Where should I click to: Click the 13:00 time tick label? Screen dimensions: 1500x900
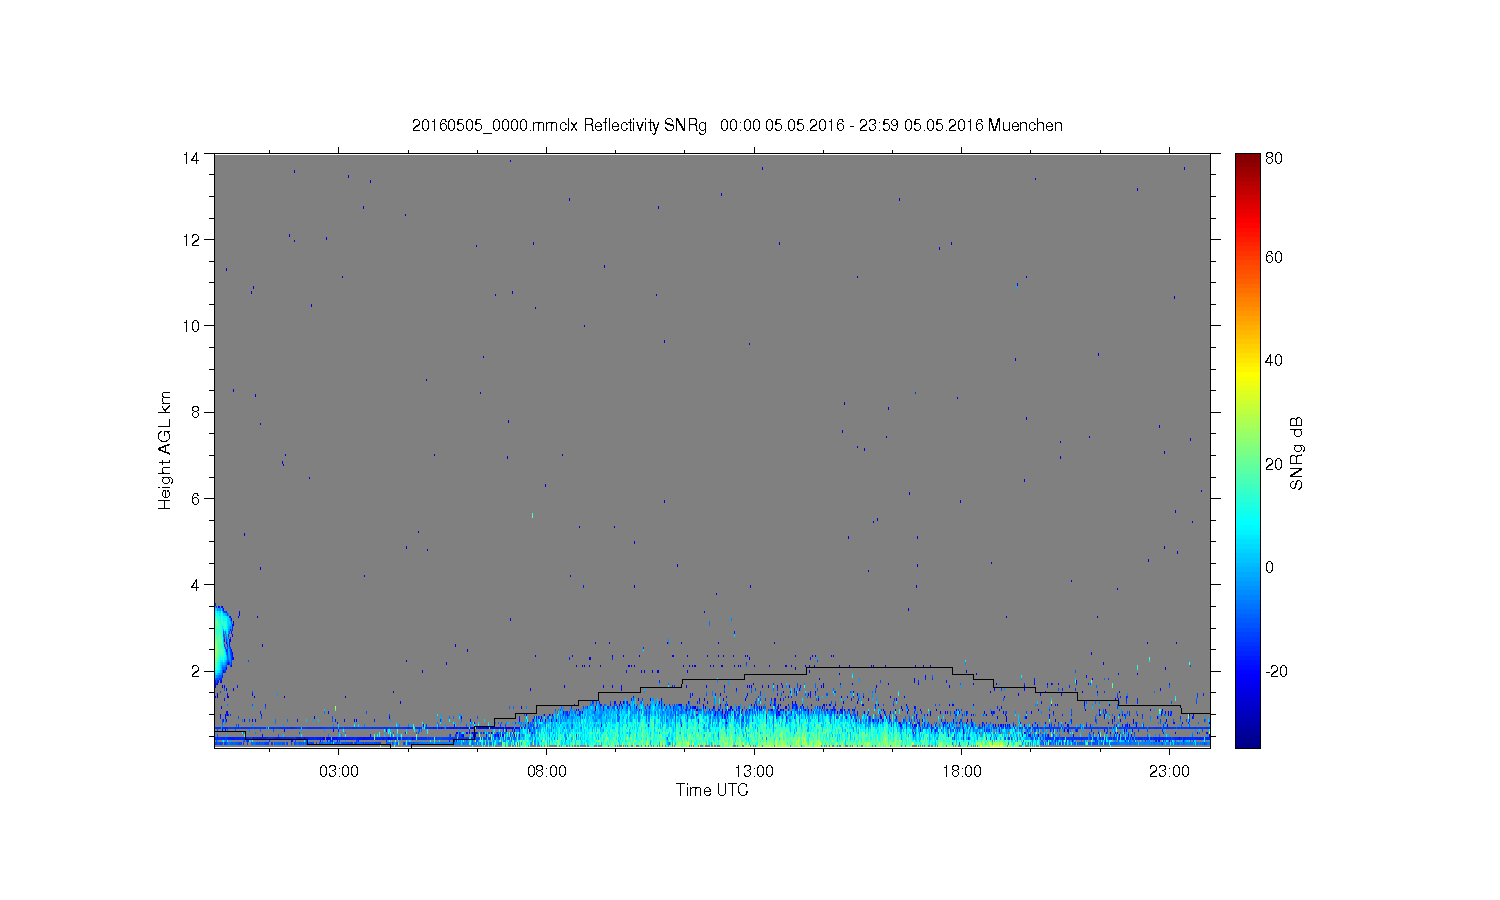pos(754,772)
